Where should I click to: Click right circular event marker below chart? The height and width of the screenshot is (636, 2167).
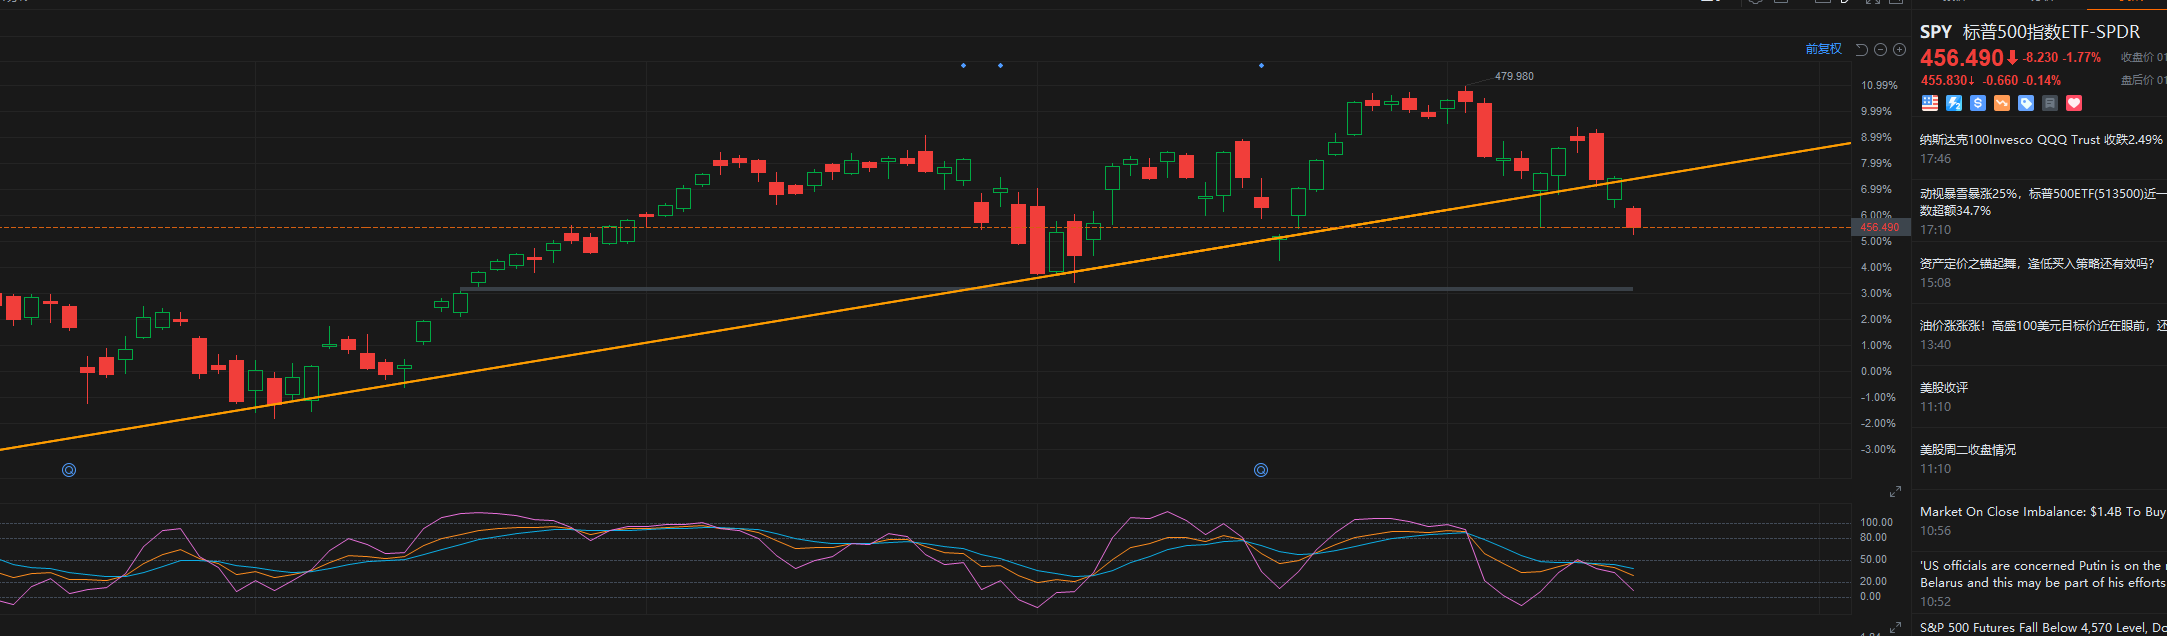pos(1261,470)
